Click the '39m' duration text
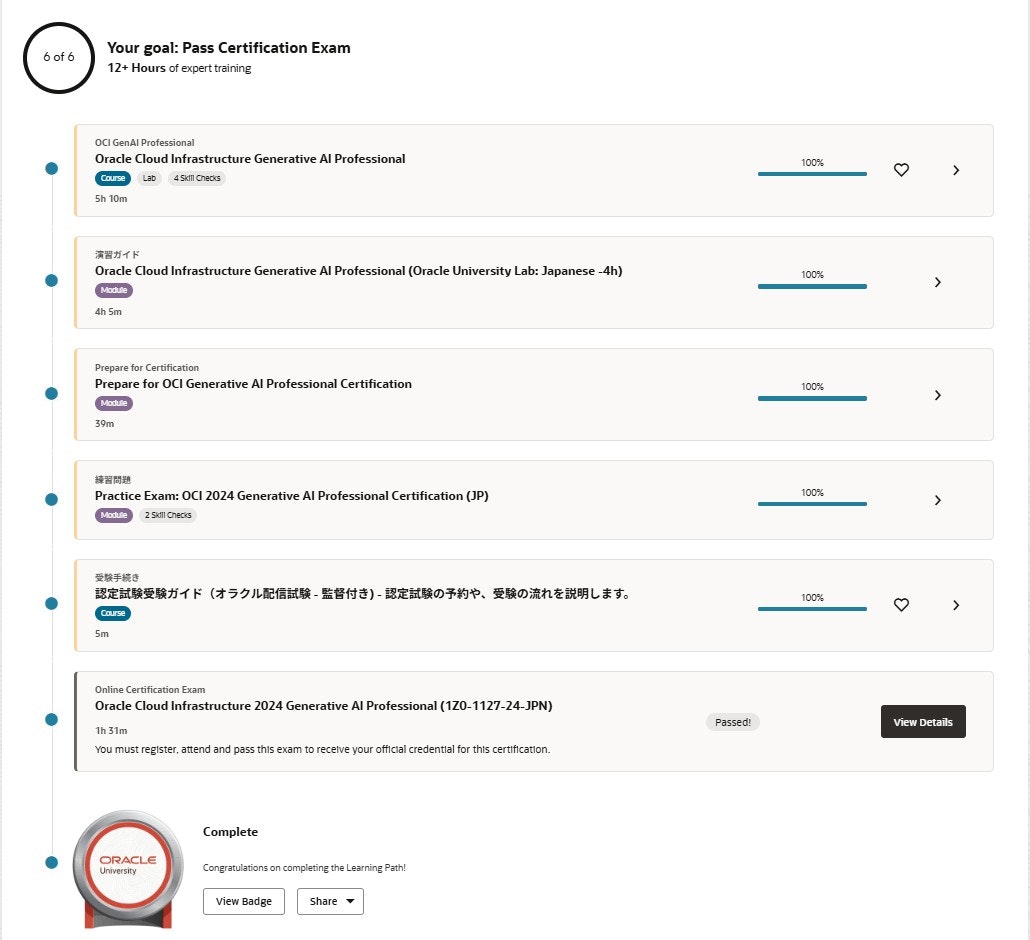1030x940 pixels. click(x=104, y=424)
